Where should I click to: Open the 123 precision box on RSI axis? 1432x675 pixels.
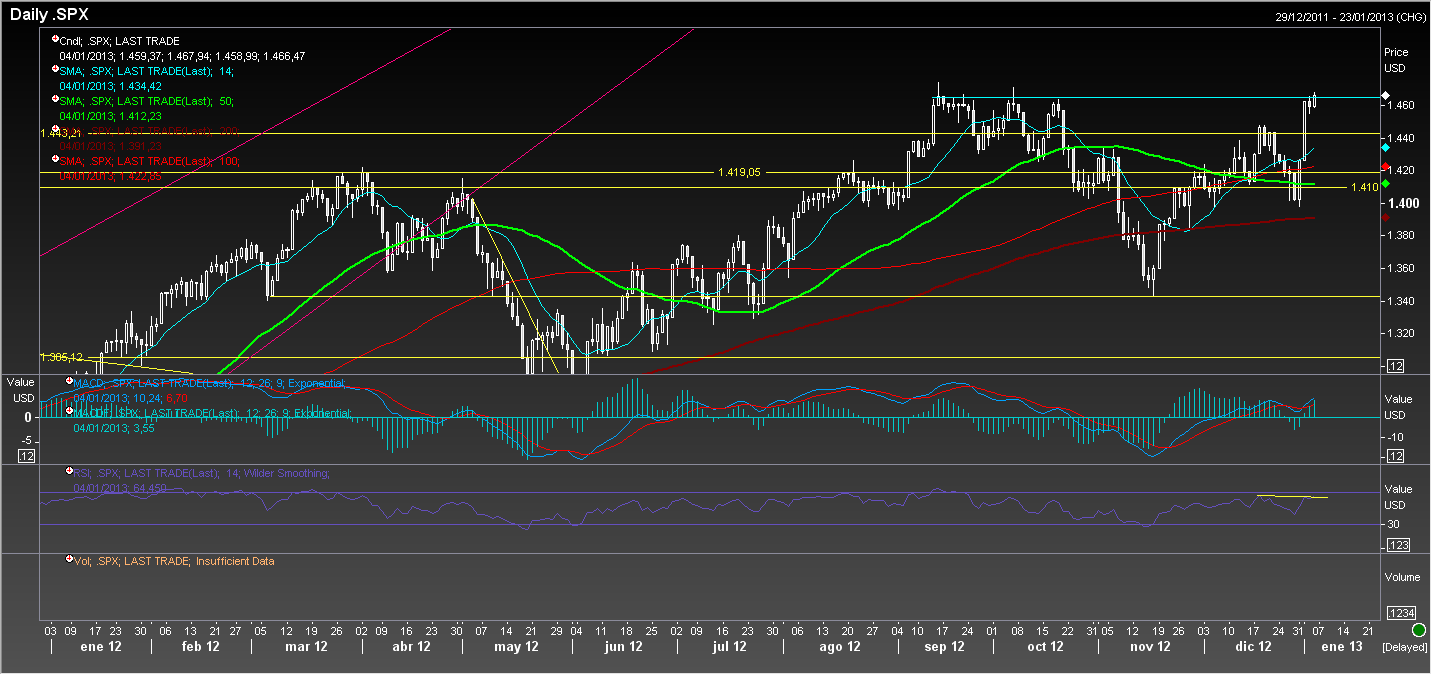1397,545
